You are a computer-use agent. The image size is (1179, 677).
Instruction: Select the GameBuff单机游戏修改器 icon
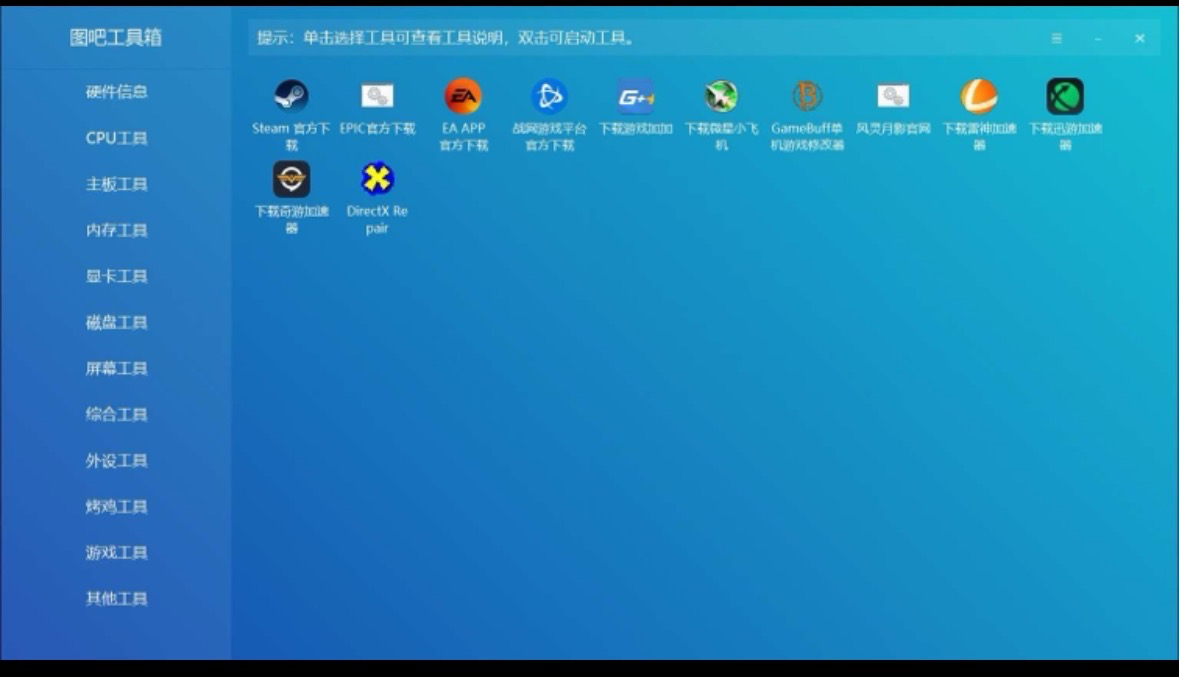click(x=807, y=97)
